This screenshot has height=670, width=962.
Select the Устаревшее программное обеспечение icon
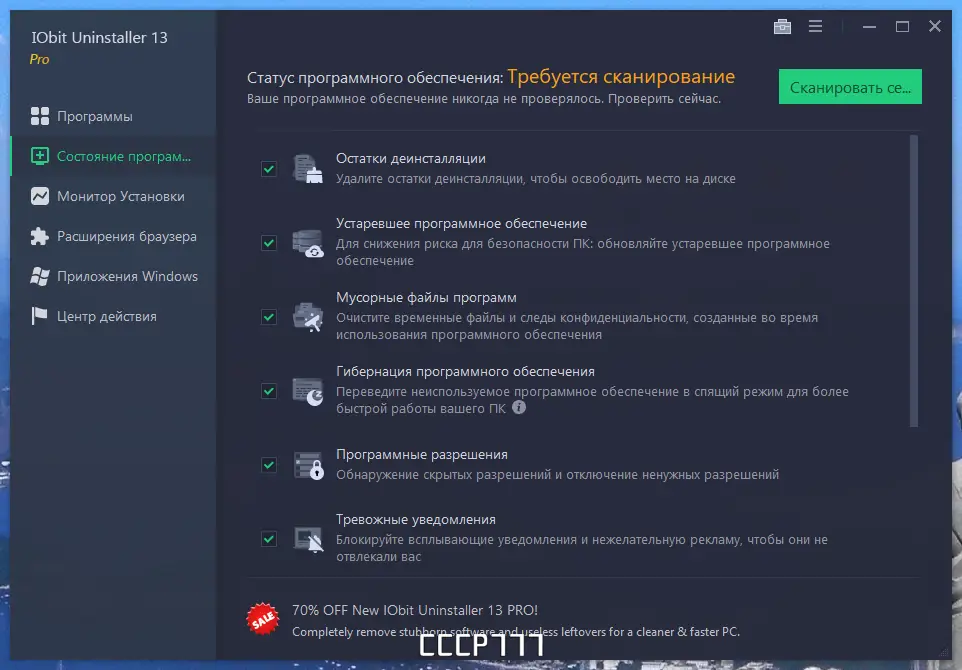coord(305,243)
